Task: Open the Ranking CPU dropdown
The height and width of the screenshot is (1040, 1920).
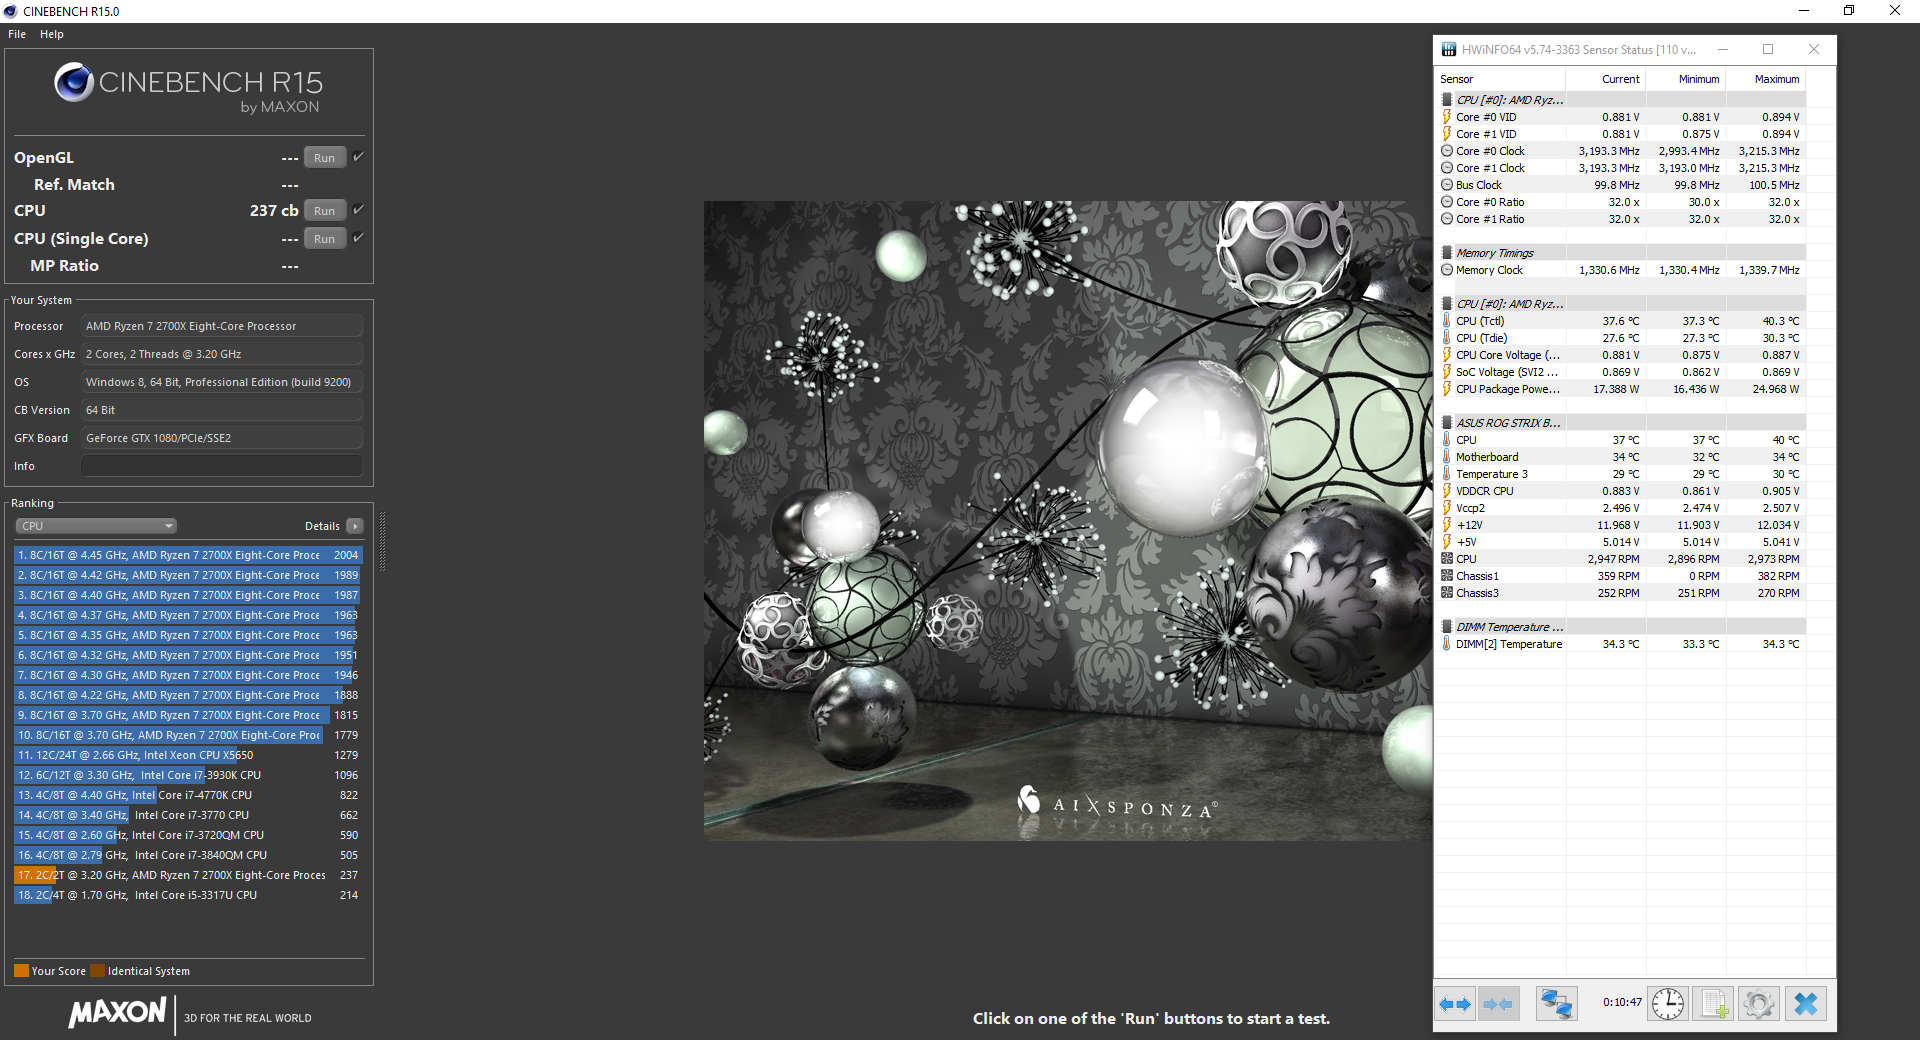Action: pyautogui.click(x=96, y=526)
